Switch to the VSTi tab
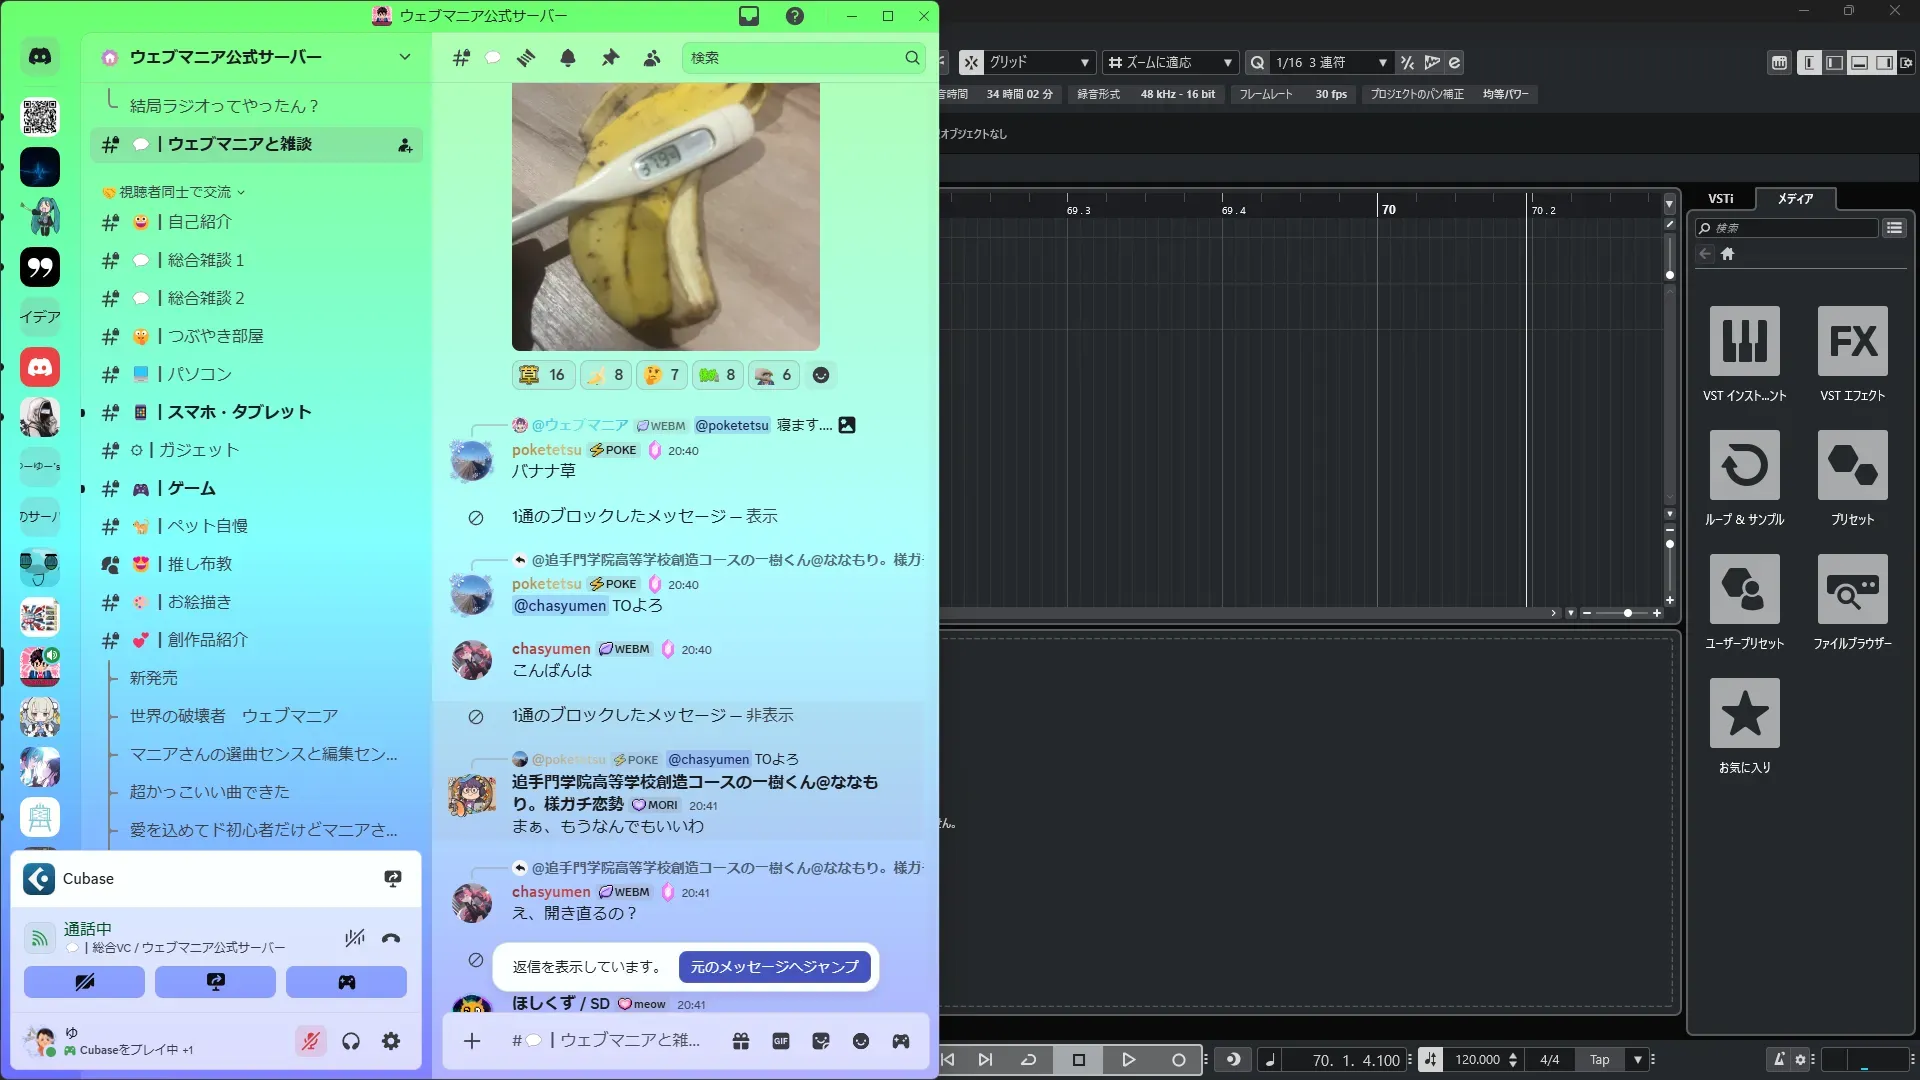1920x1080 pixels. click(1720, 198)
